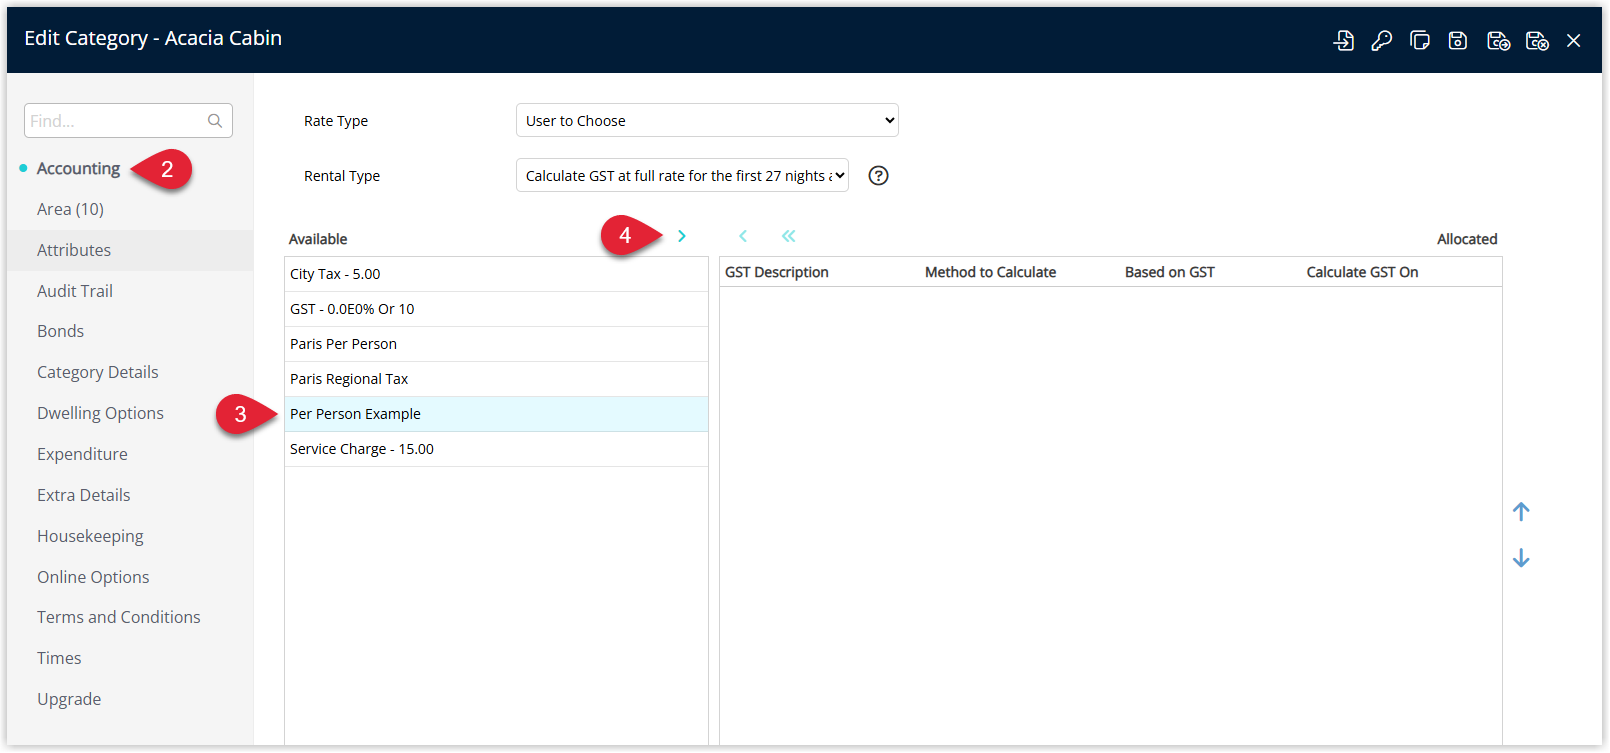Screen dimensions: 1610x753
Task: Open the key access icon
Action: coord(1382,40)
